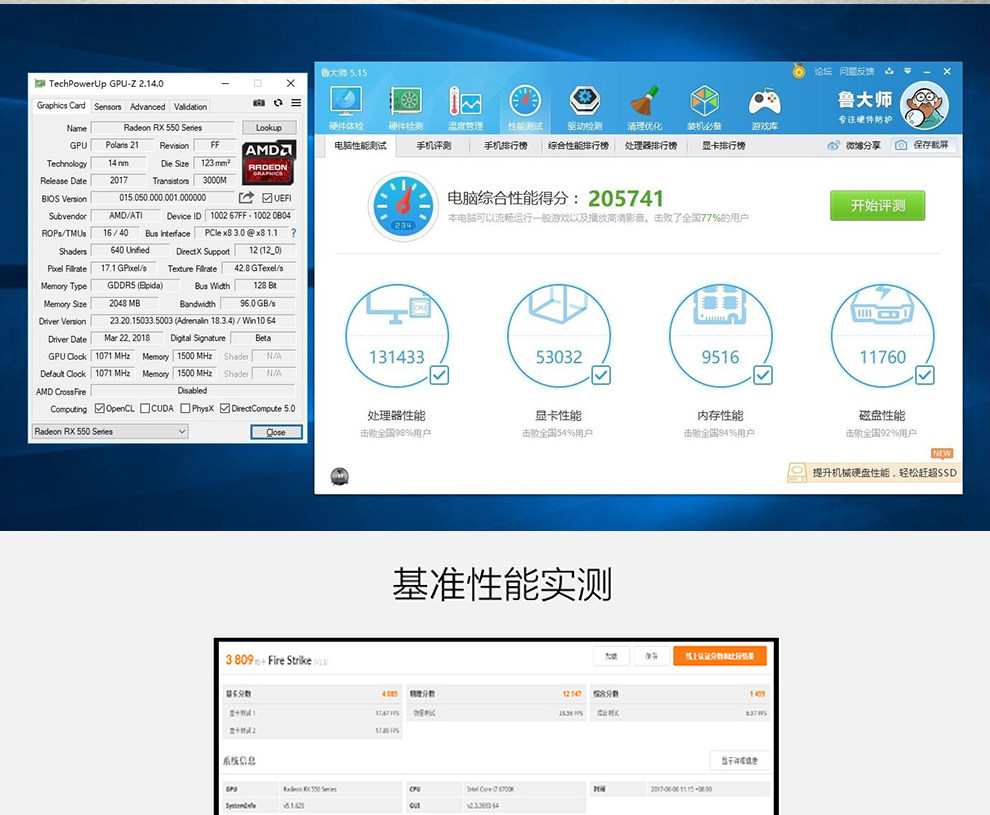Screen dimensions: 990x815
Task: Click the 提升机械硬盘性能 SSD banner
Action: pos(874,472)
